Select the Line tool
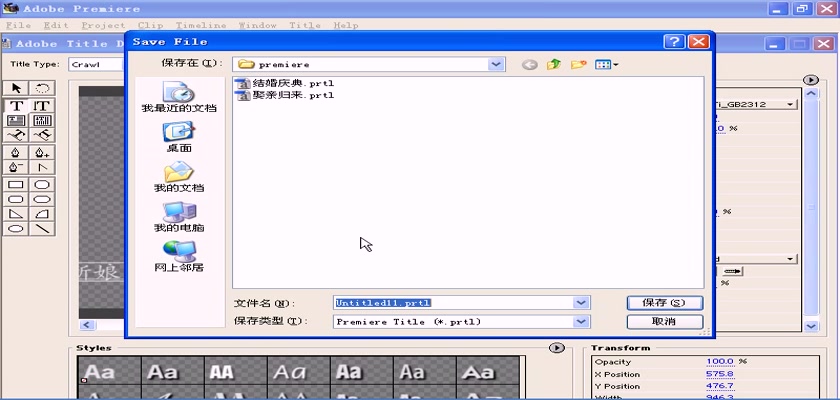This screenshot has height=400, width=840. coord(42,229)
